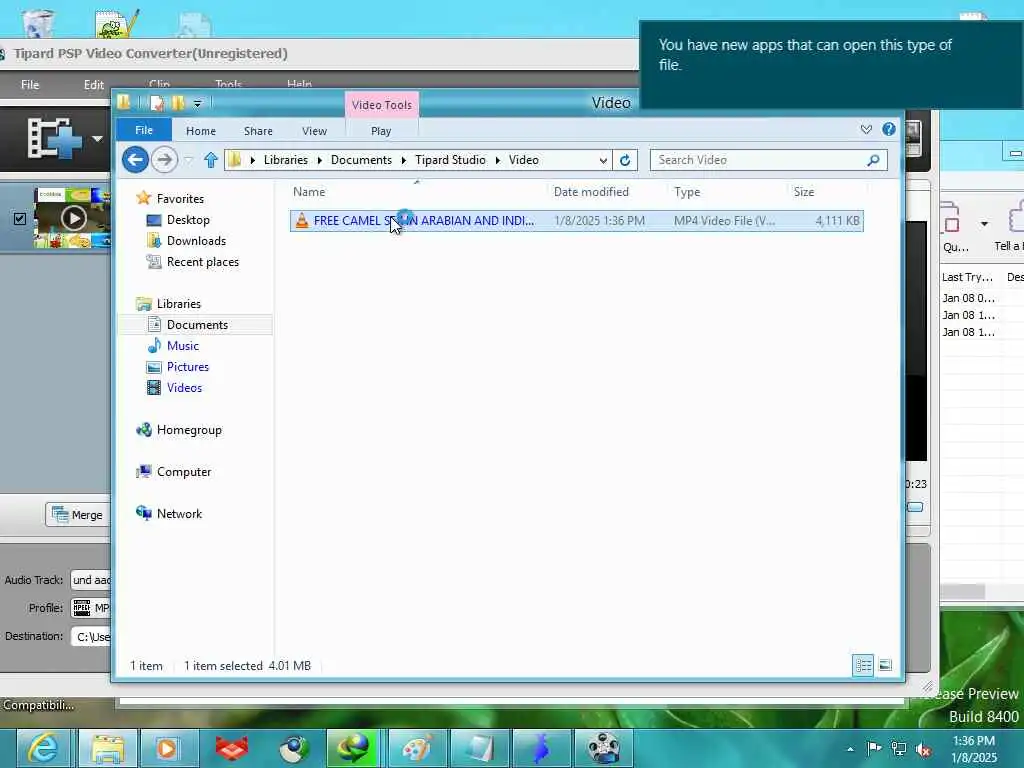This screenshot has height=768, width=1024.
Task: Sort by Type column header
Action: coord(687,192)
